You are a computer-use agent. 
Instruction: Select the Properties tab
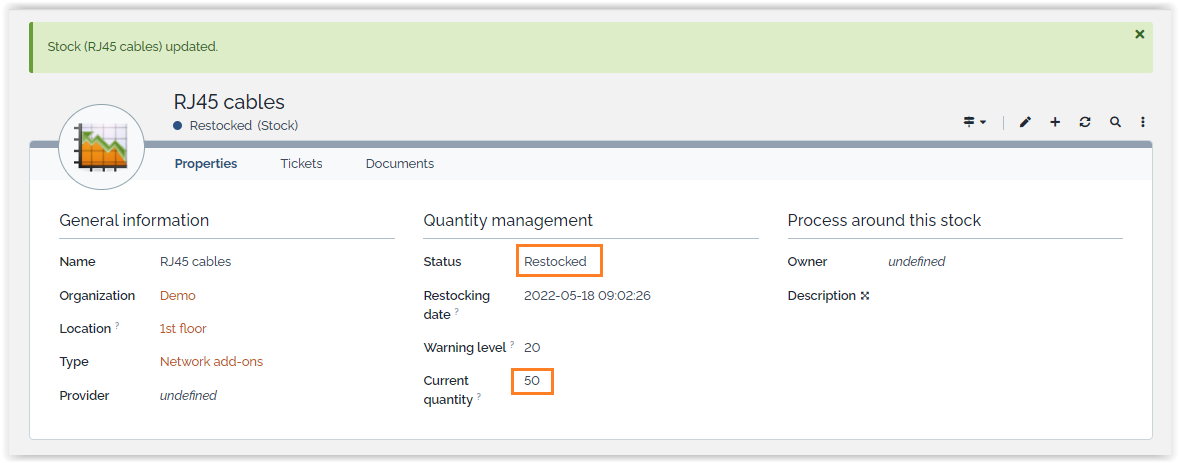point(206,163)
